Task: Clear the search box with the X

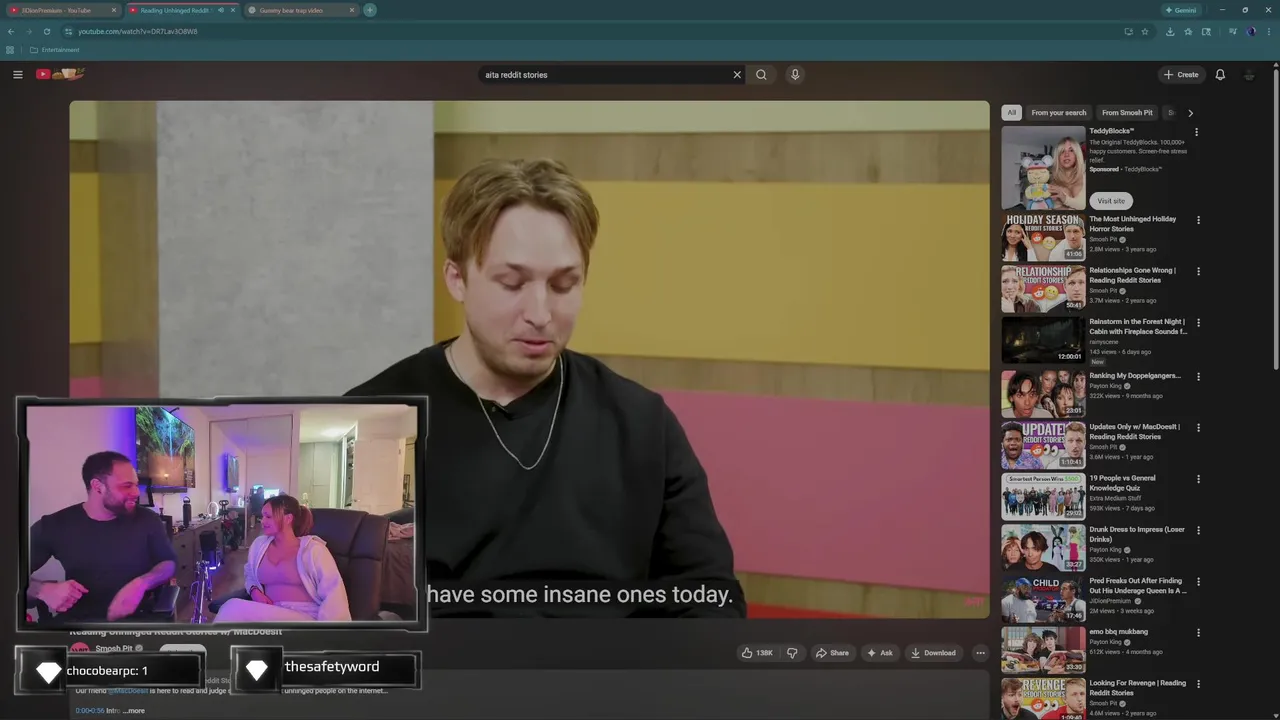Action: tap(737, 74)
